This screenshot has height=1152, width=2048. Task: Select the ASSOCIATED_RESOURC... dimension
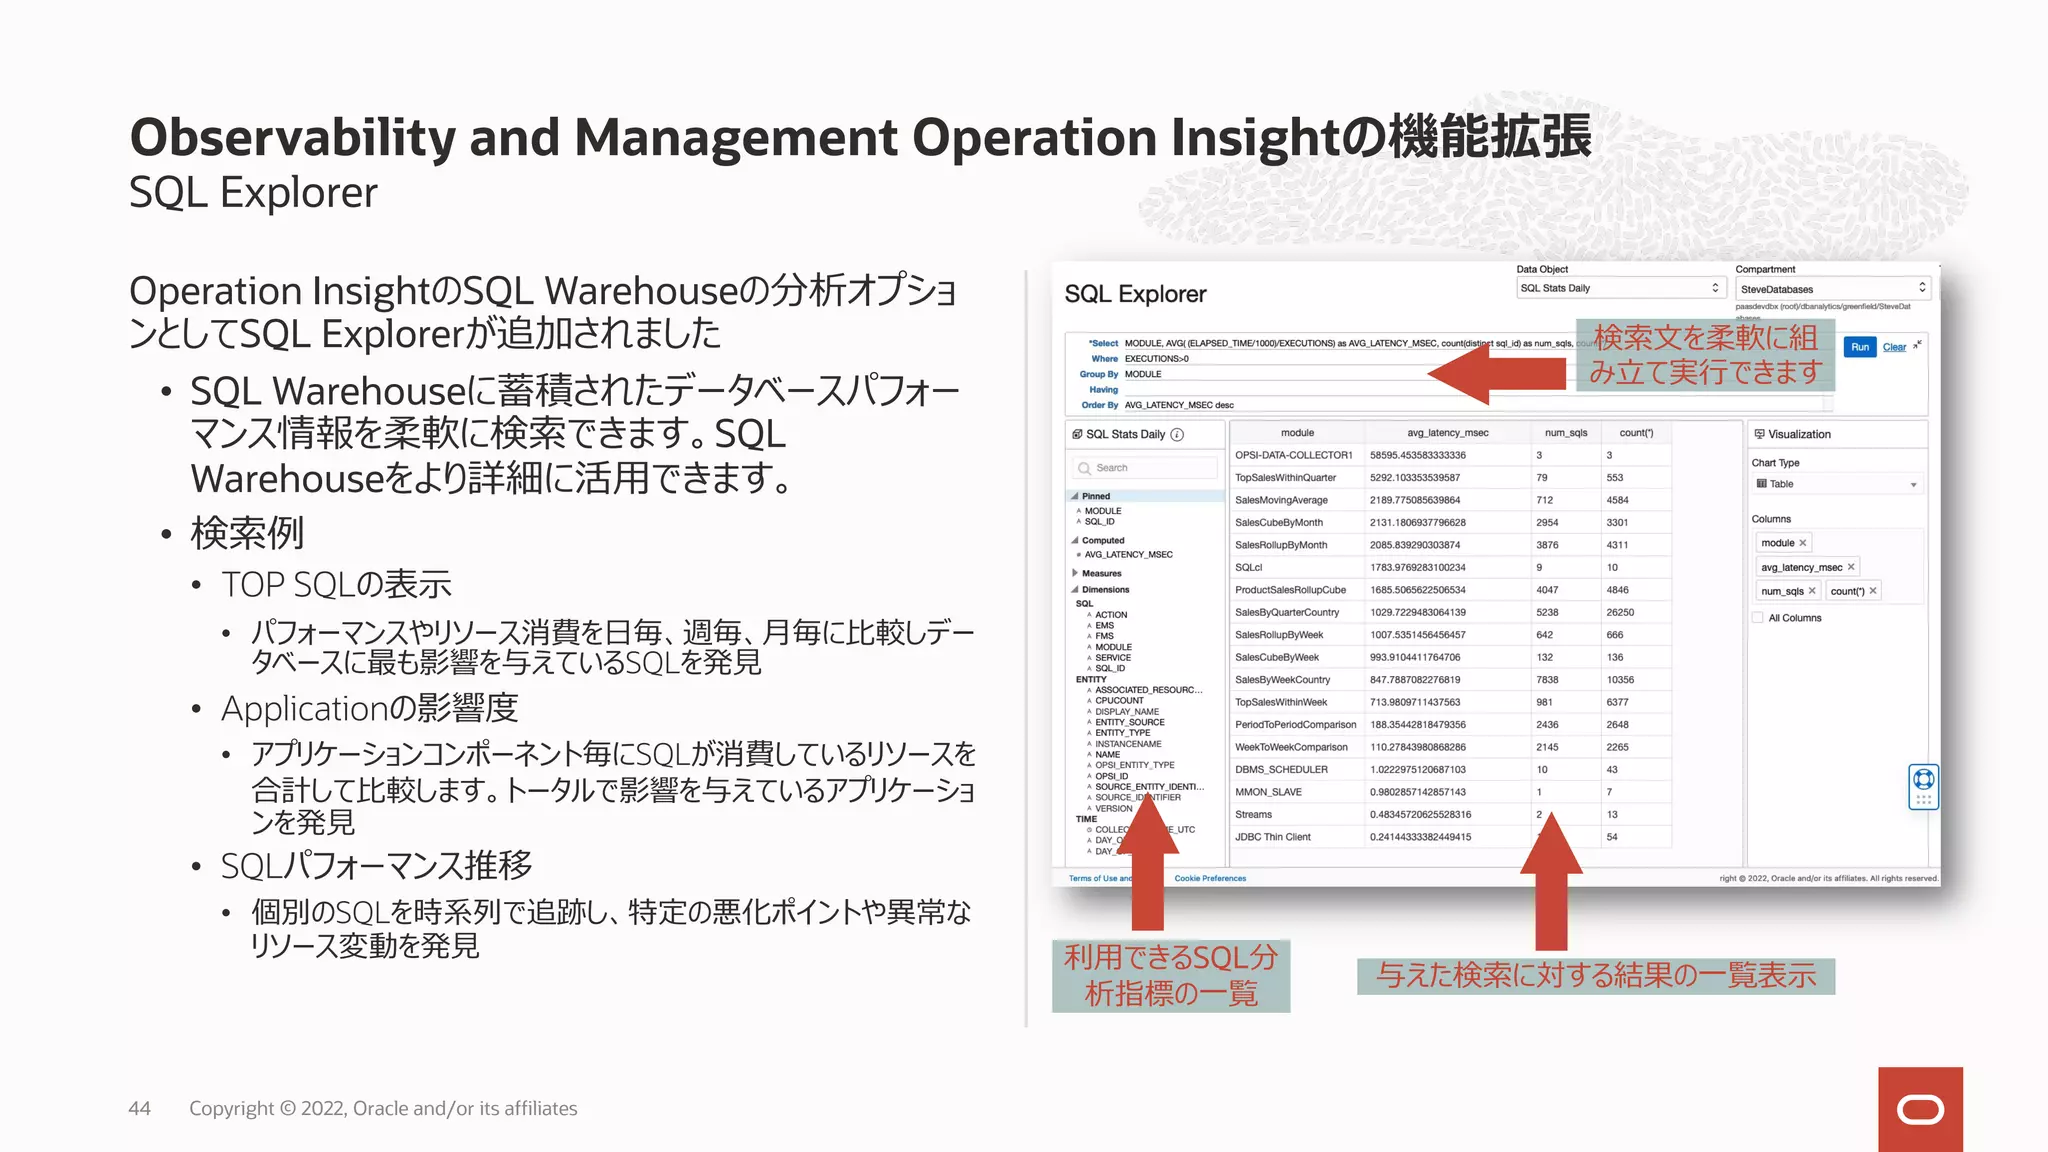tap(1148, 690)
